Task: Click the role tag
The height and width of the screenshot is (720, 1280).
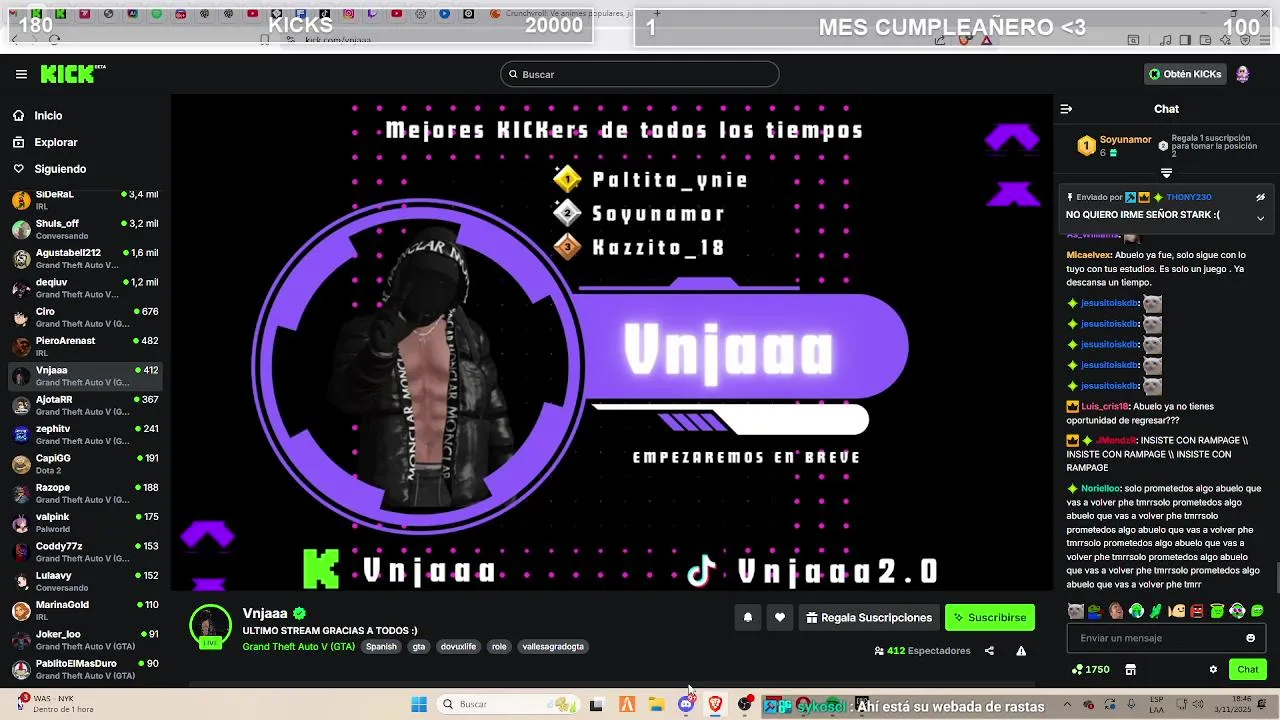Action: pos(499,647)
